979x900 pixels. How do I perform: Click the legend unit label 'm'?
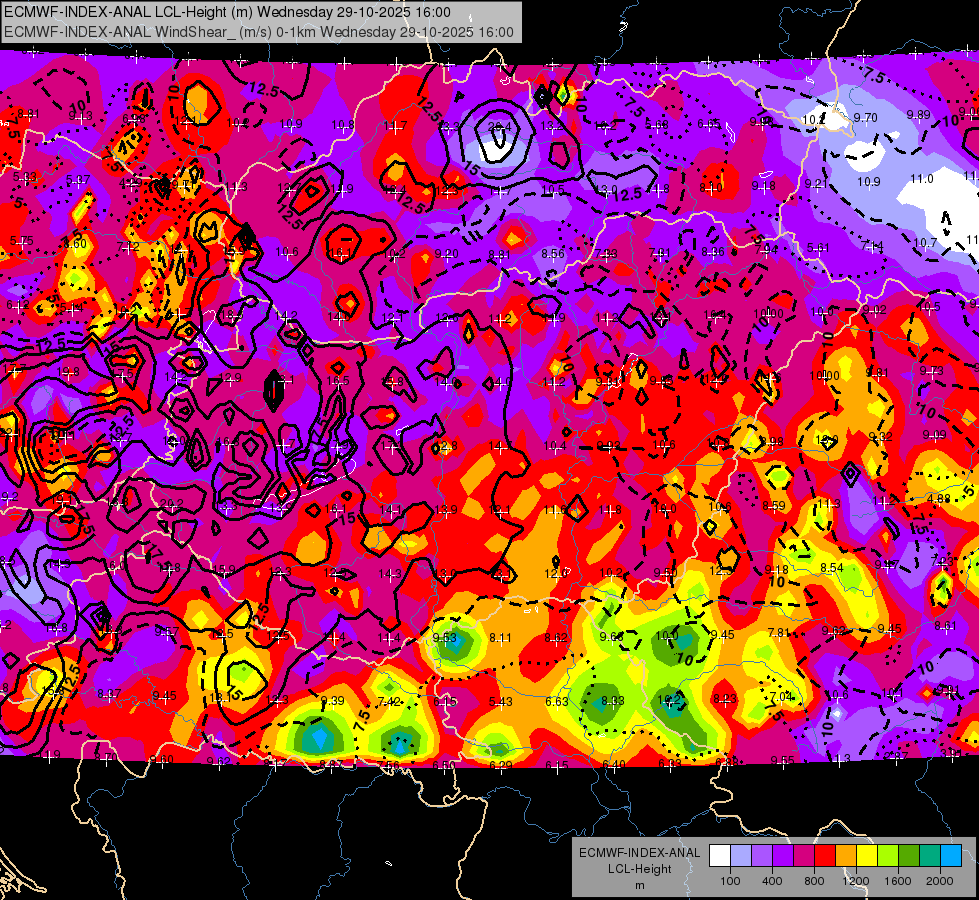coord(639,886)
